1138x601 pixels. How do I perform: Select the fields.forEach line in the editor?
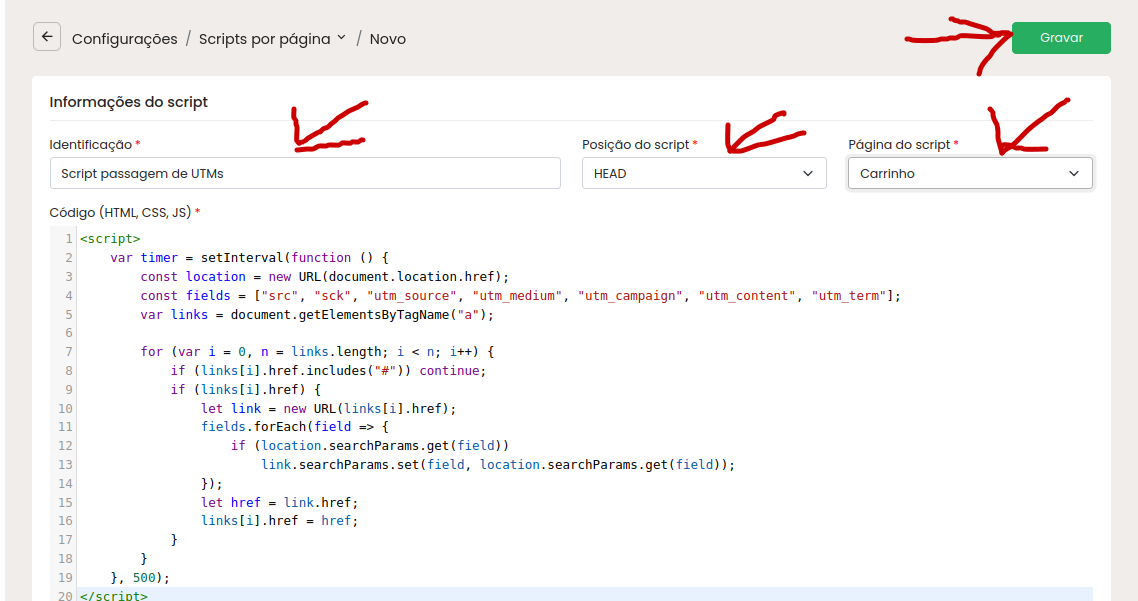tap(295, 427)
